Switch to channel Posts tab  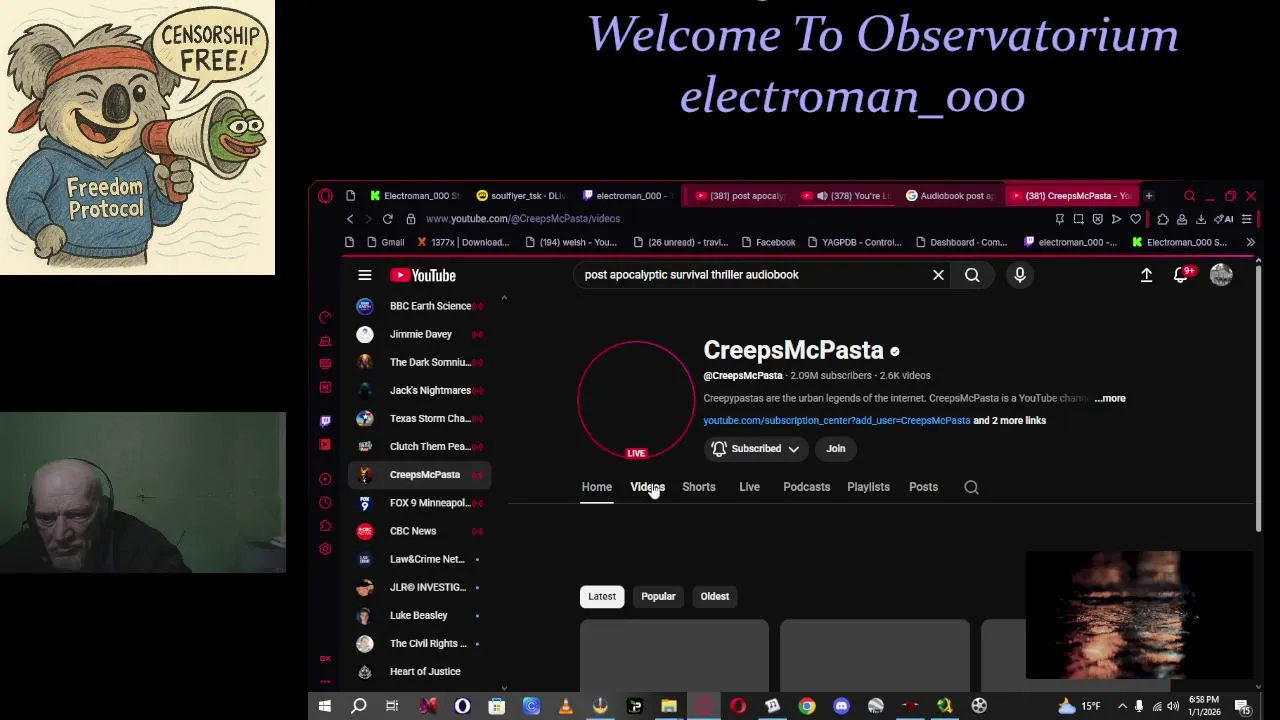pyautogui.click(x=923, y=487)
